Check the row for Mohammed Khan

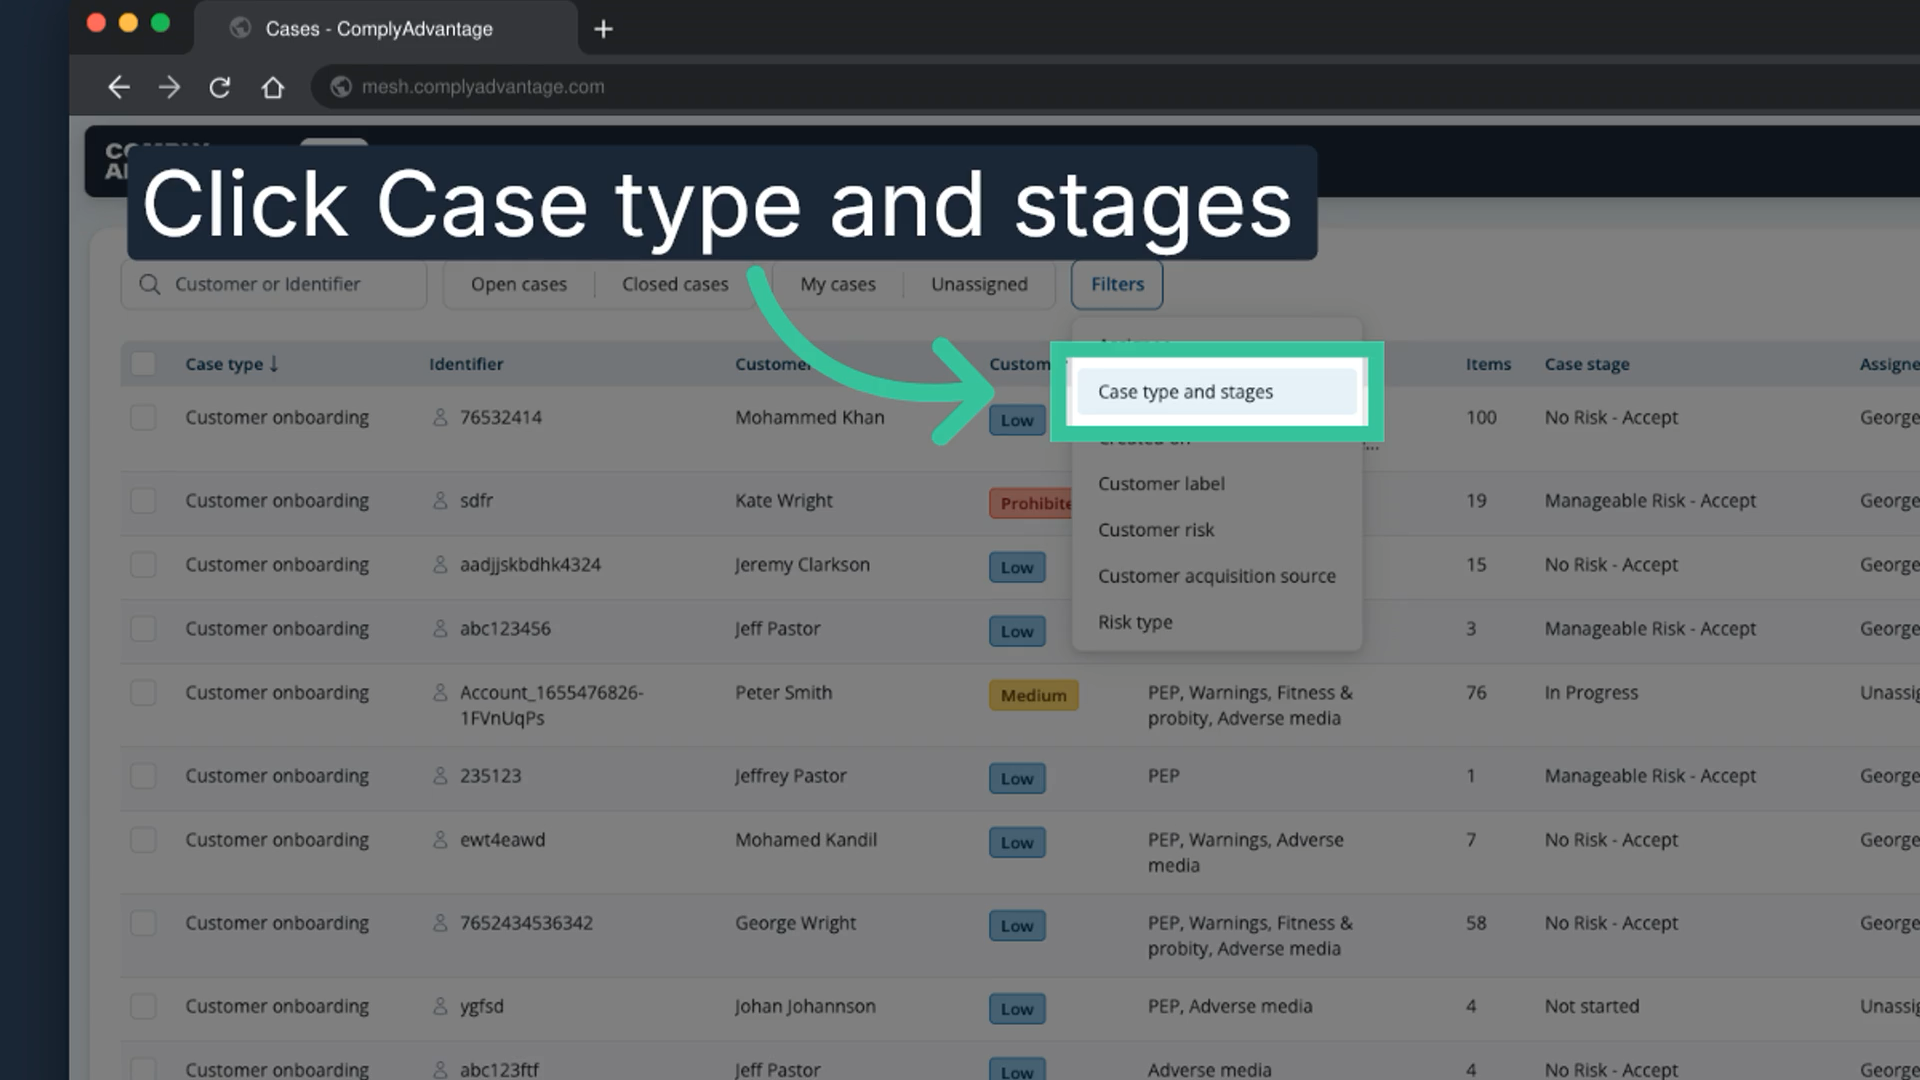(x=144, y=417)
